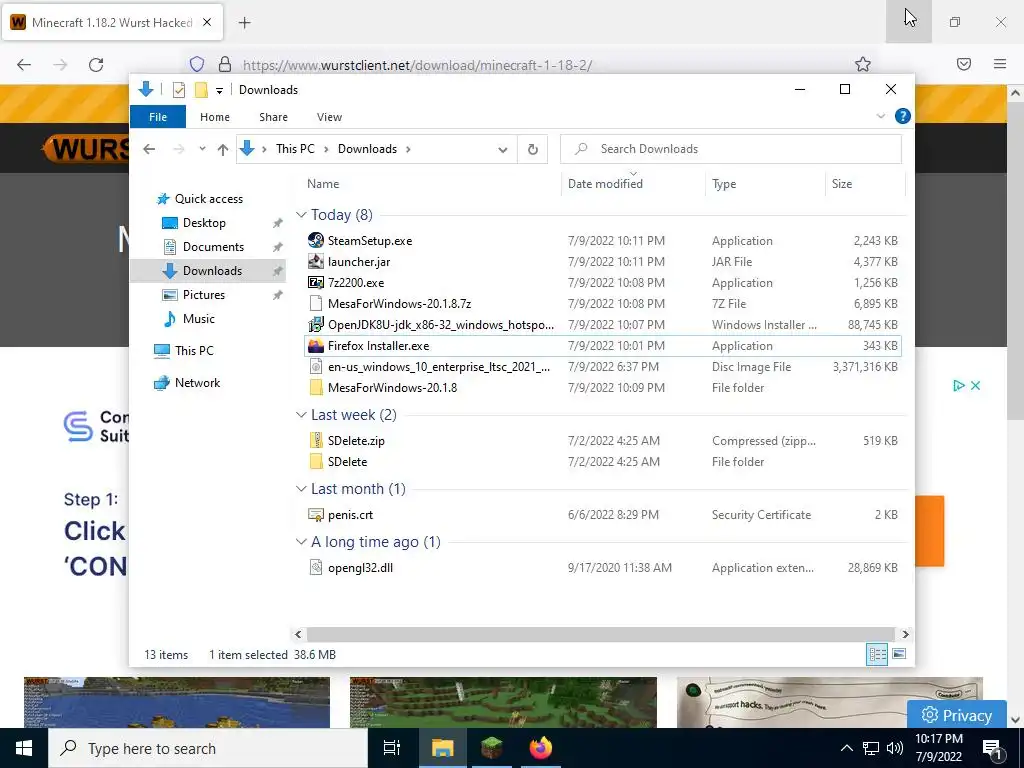Click the Windows taskbar search box
This screenshot has width=1024, height=768.
[208, 748]
